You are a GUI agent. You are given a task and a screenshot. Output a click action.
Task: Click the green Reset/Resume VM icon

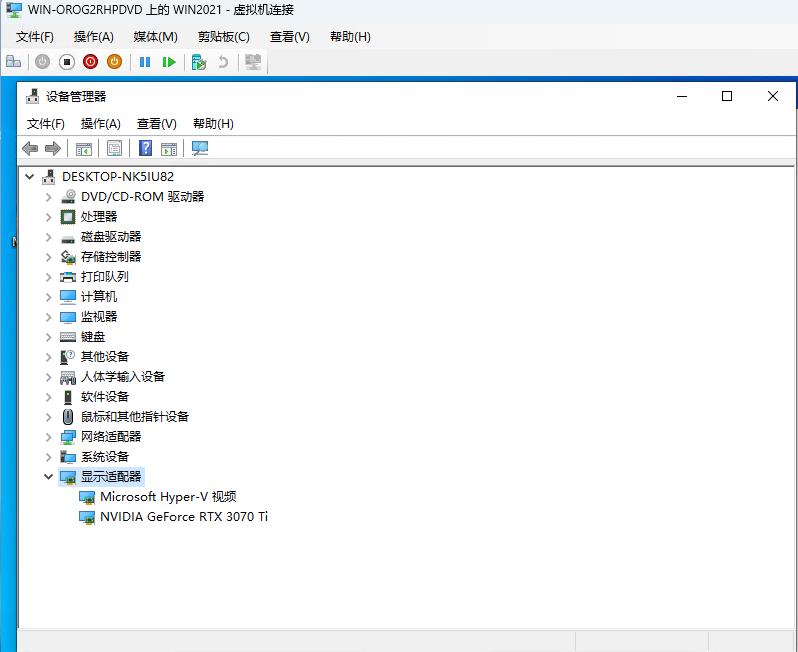(x=169, y=62)
